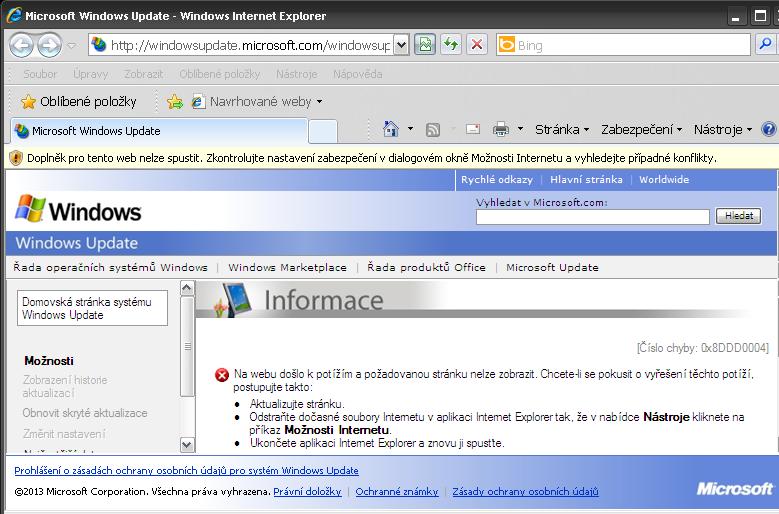Open Oblíbené položky favorites star button
The height and width of the screenshot is (514, 779).
78,102
